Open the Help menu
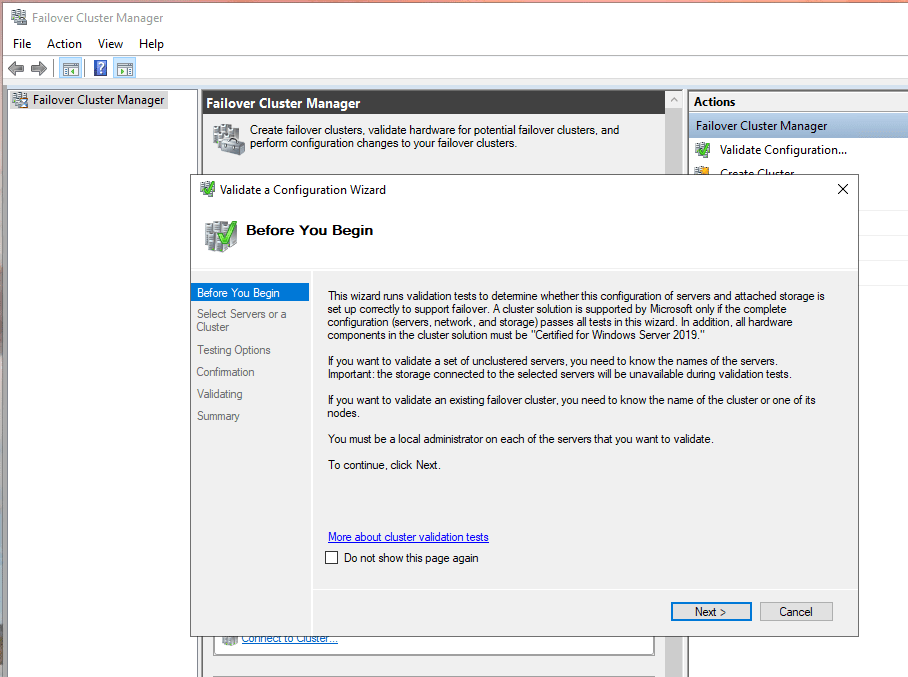 [x=151, y=44]
